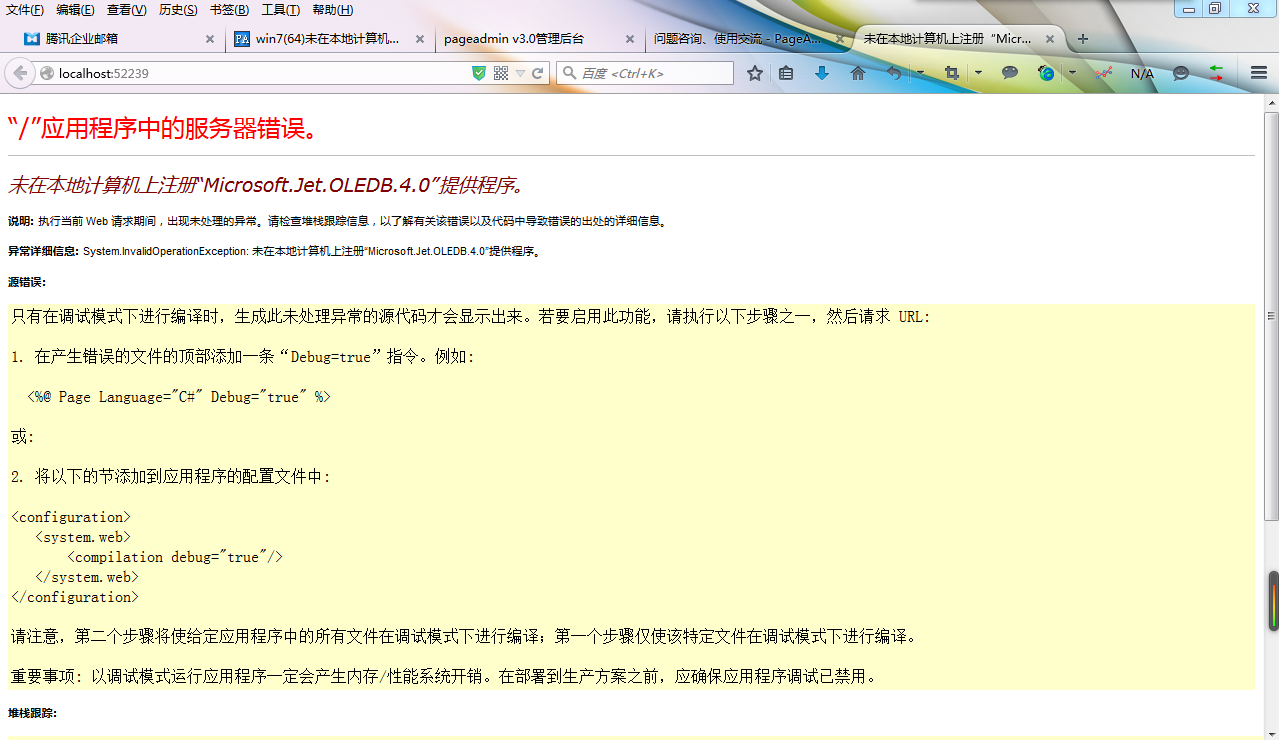The width and height of the screenshot is (1279, 740).
Task: Open the 文件(F) menu
Action: click(x=25, y=10)
